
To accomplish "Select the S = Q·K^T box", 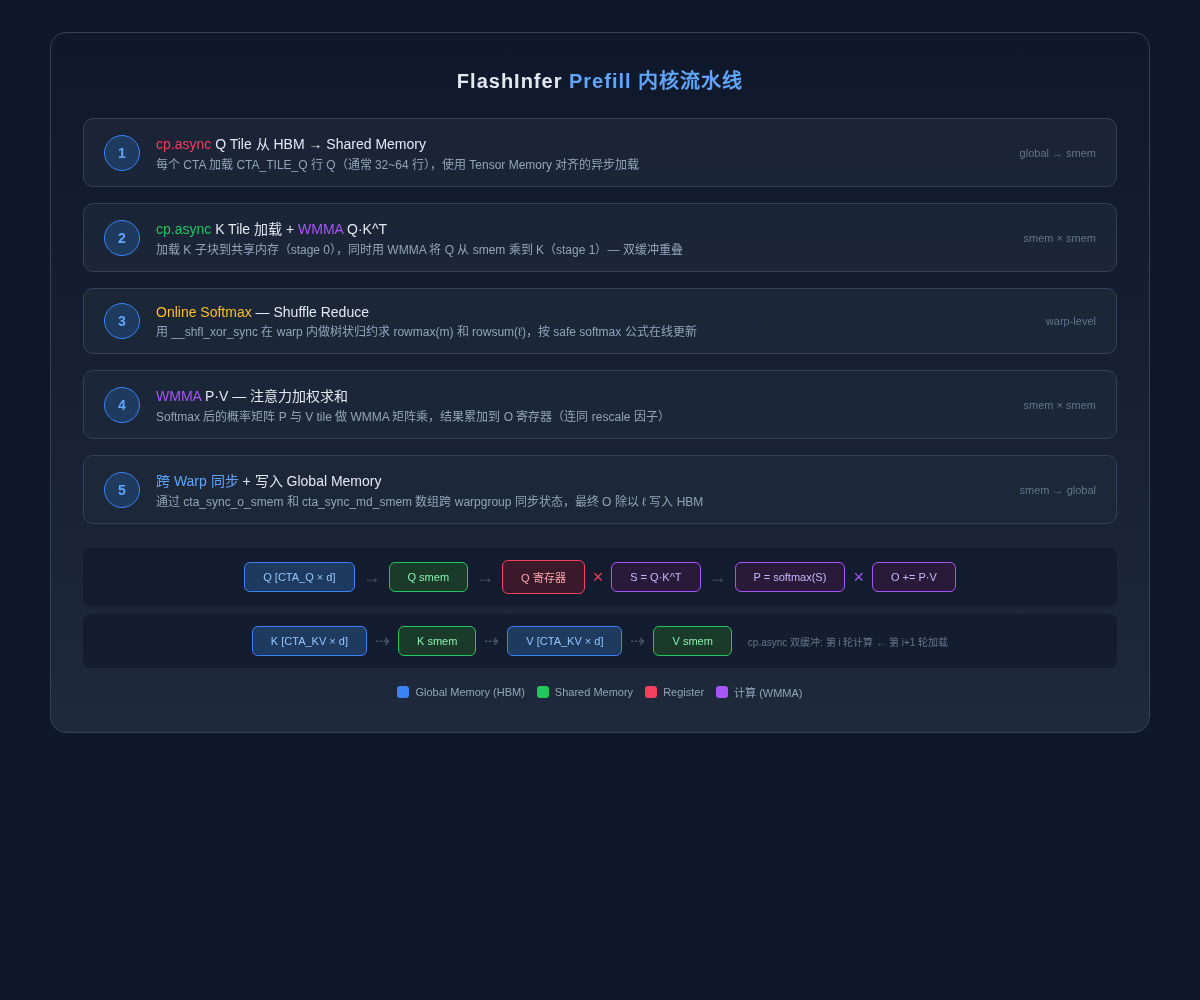I will tap(656, 577).
